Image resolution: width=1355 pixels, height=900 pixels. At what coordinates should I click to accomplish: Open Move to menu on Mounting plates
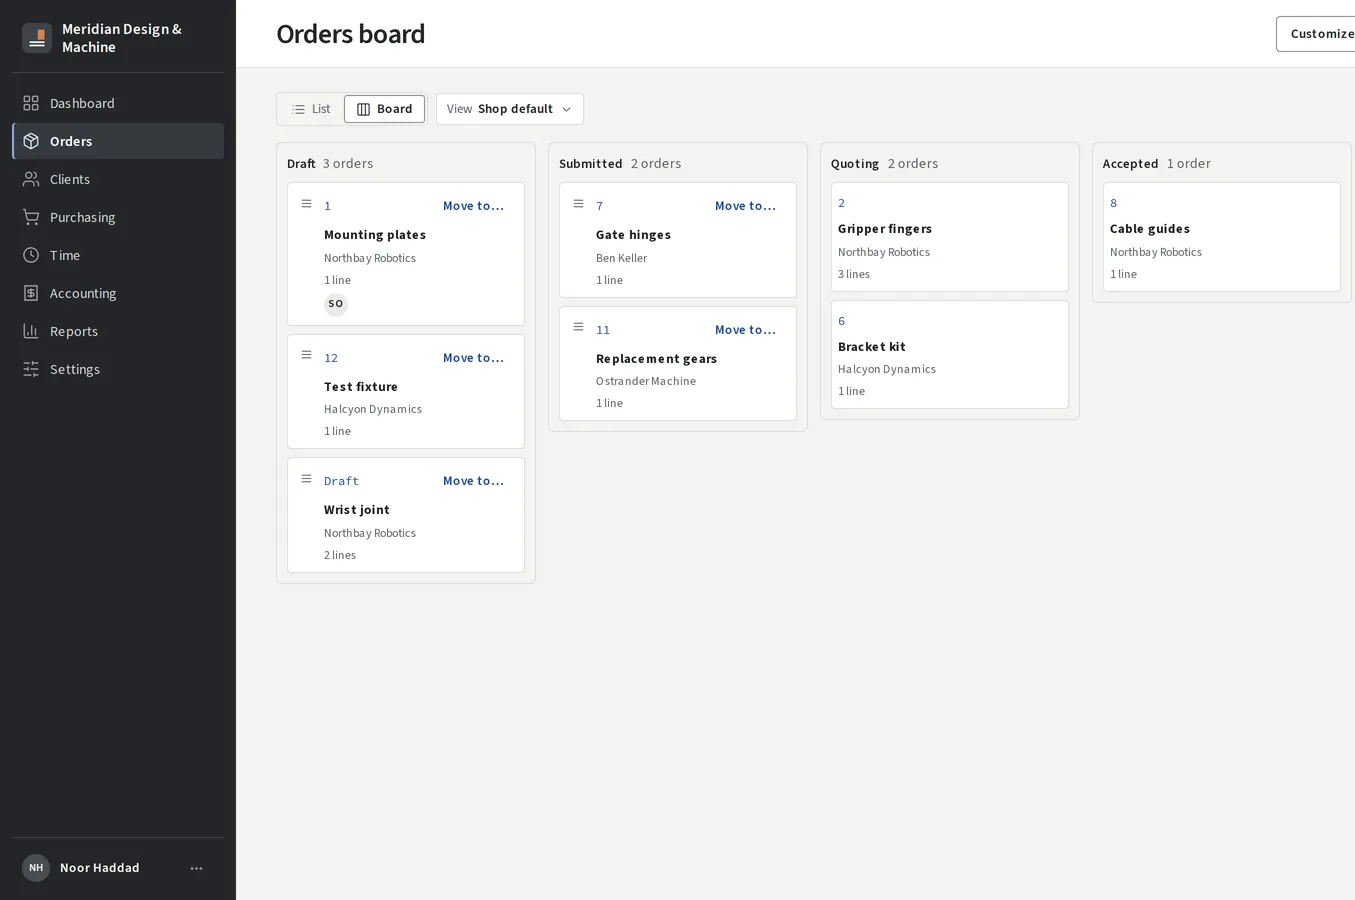pyautogui.click(x=473, y=206)
